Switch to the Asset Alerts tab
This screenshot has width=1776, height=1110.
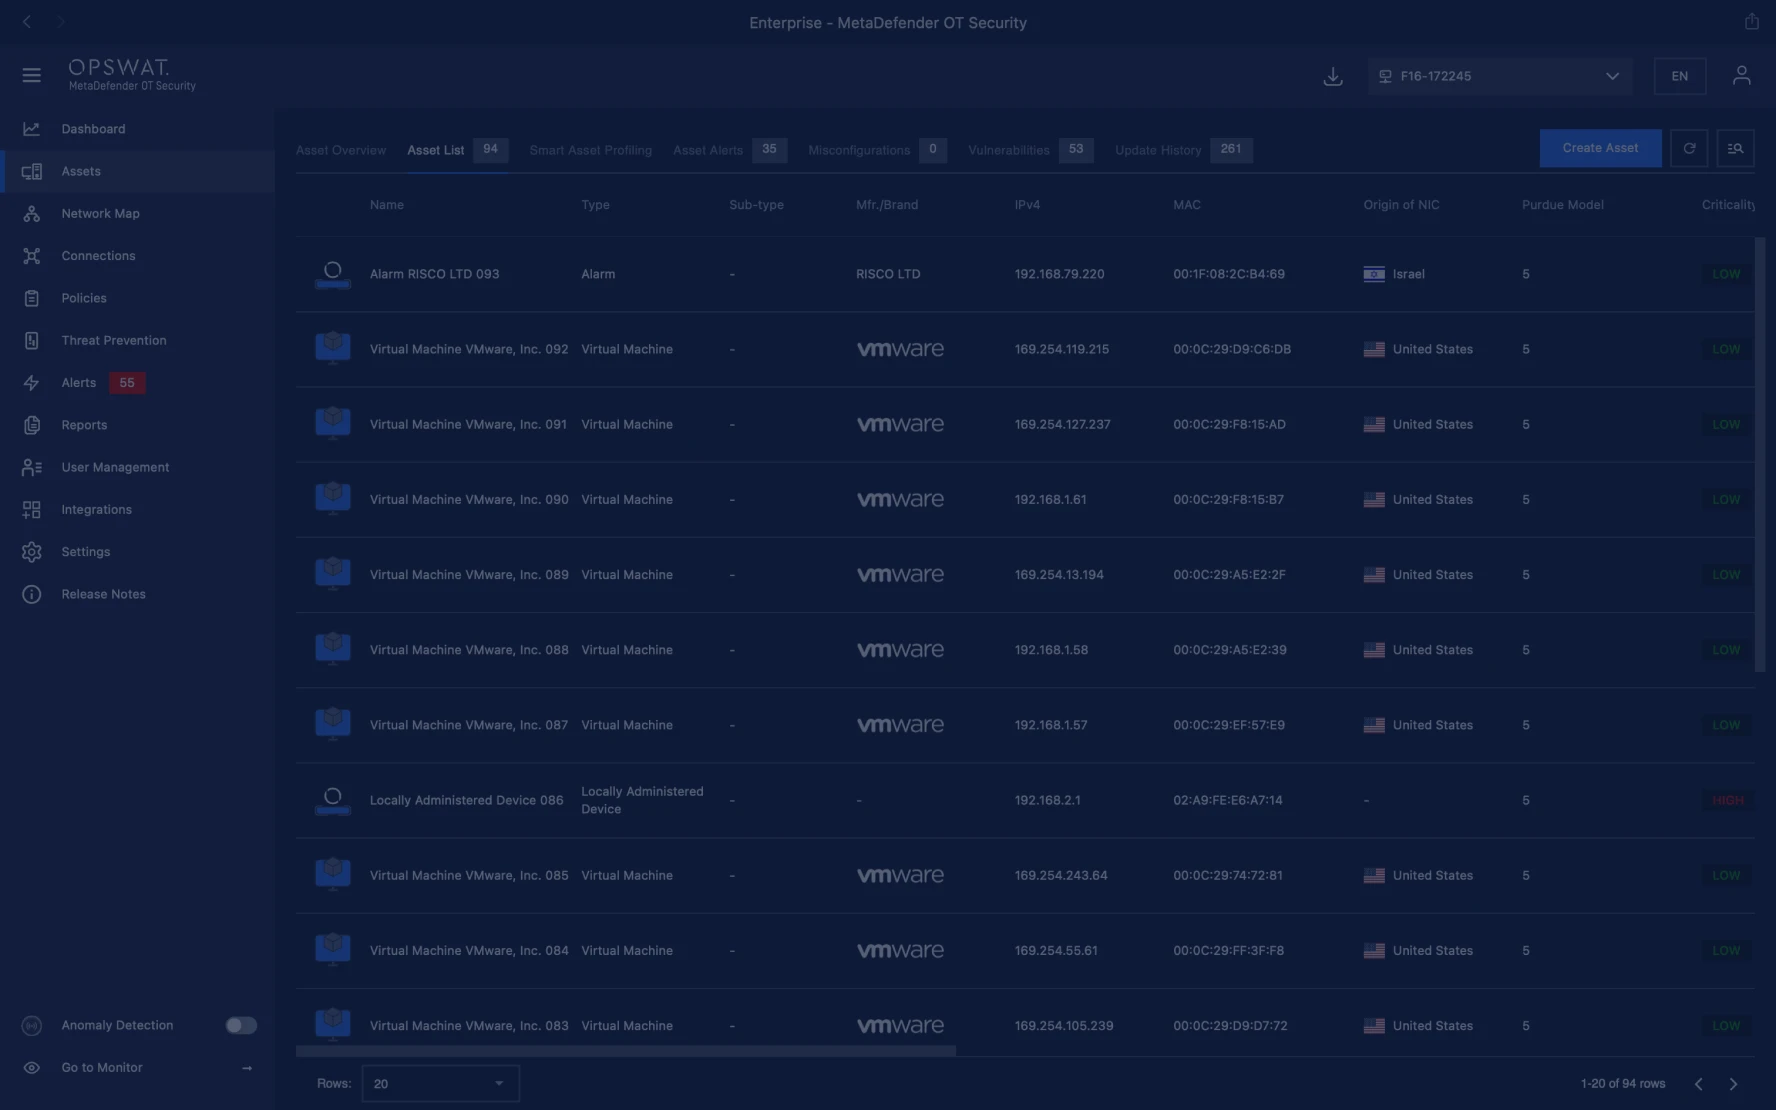(707, 150)
